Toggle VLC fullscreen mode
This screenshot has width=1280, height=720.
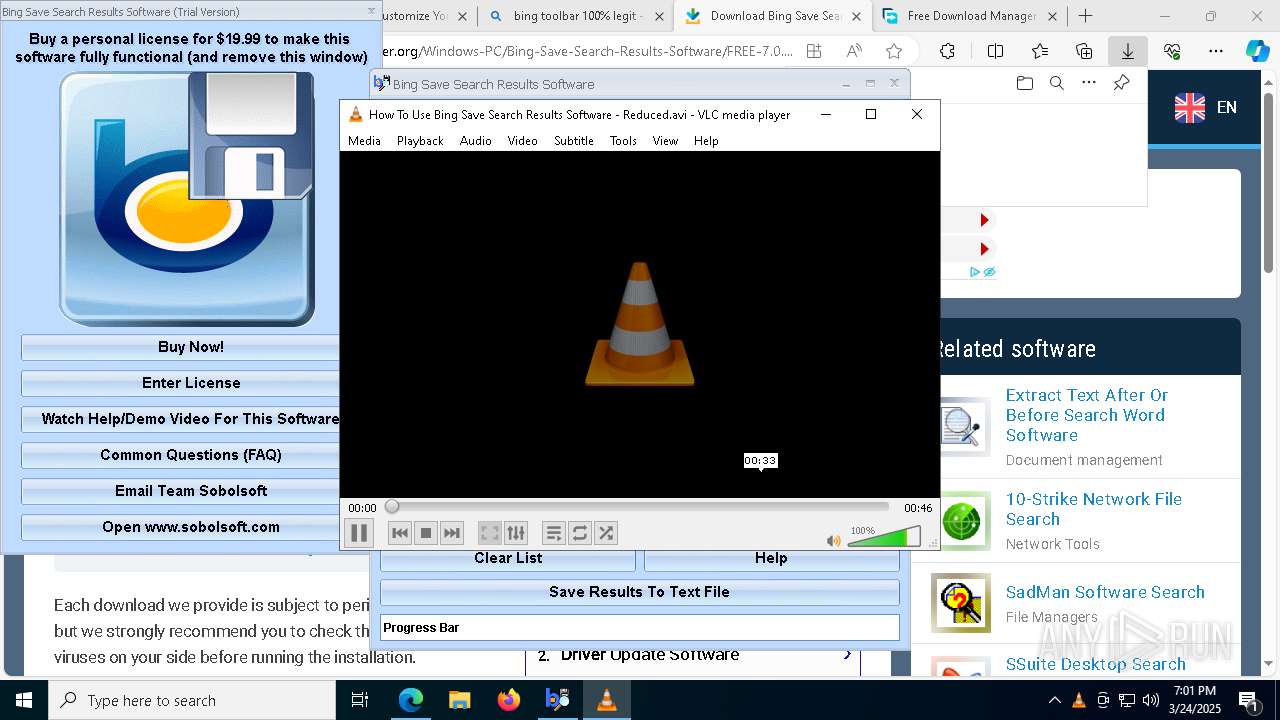point(489,533)
